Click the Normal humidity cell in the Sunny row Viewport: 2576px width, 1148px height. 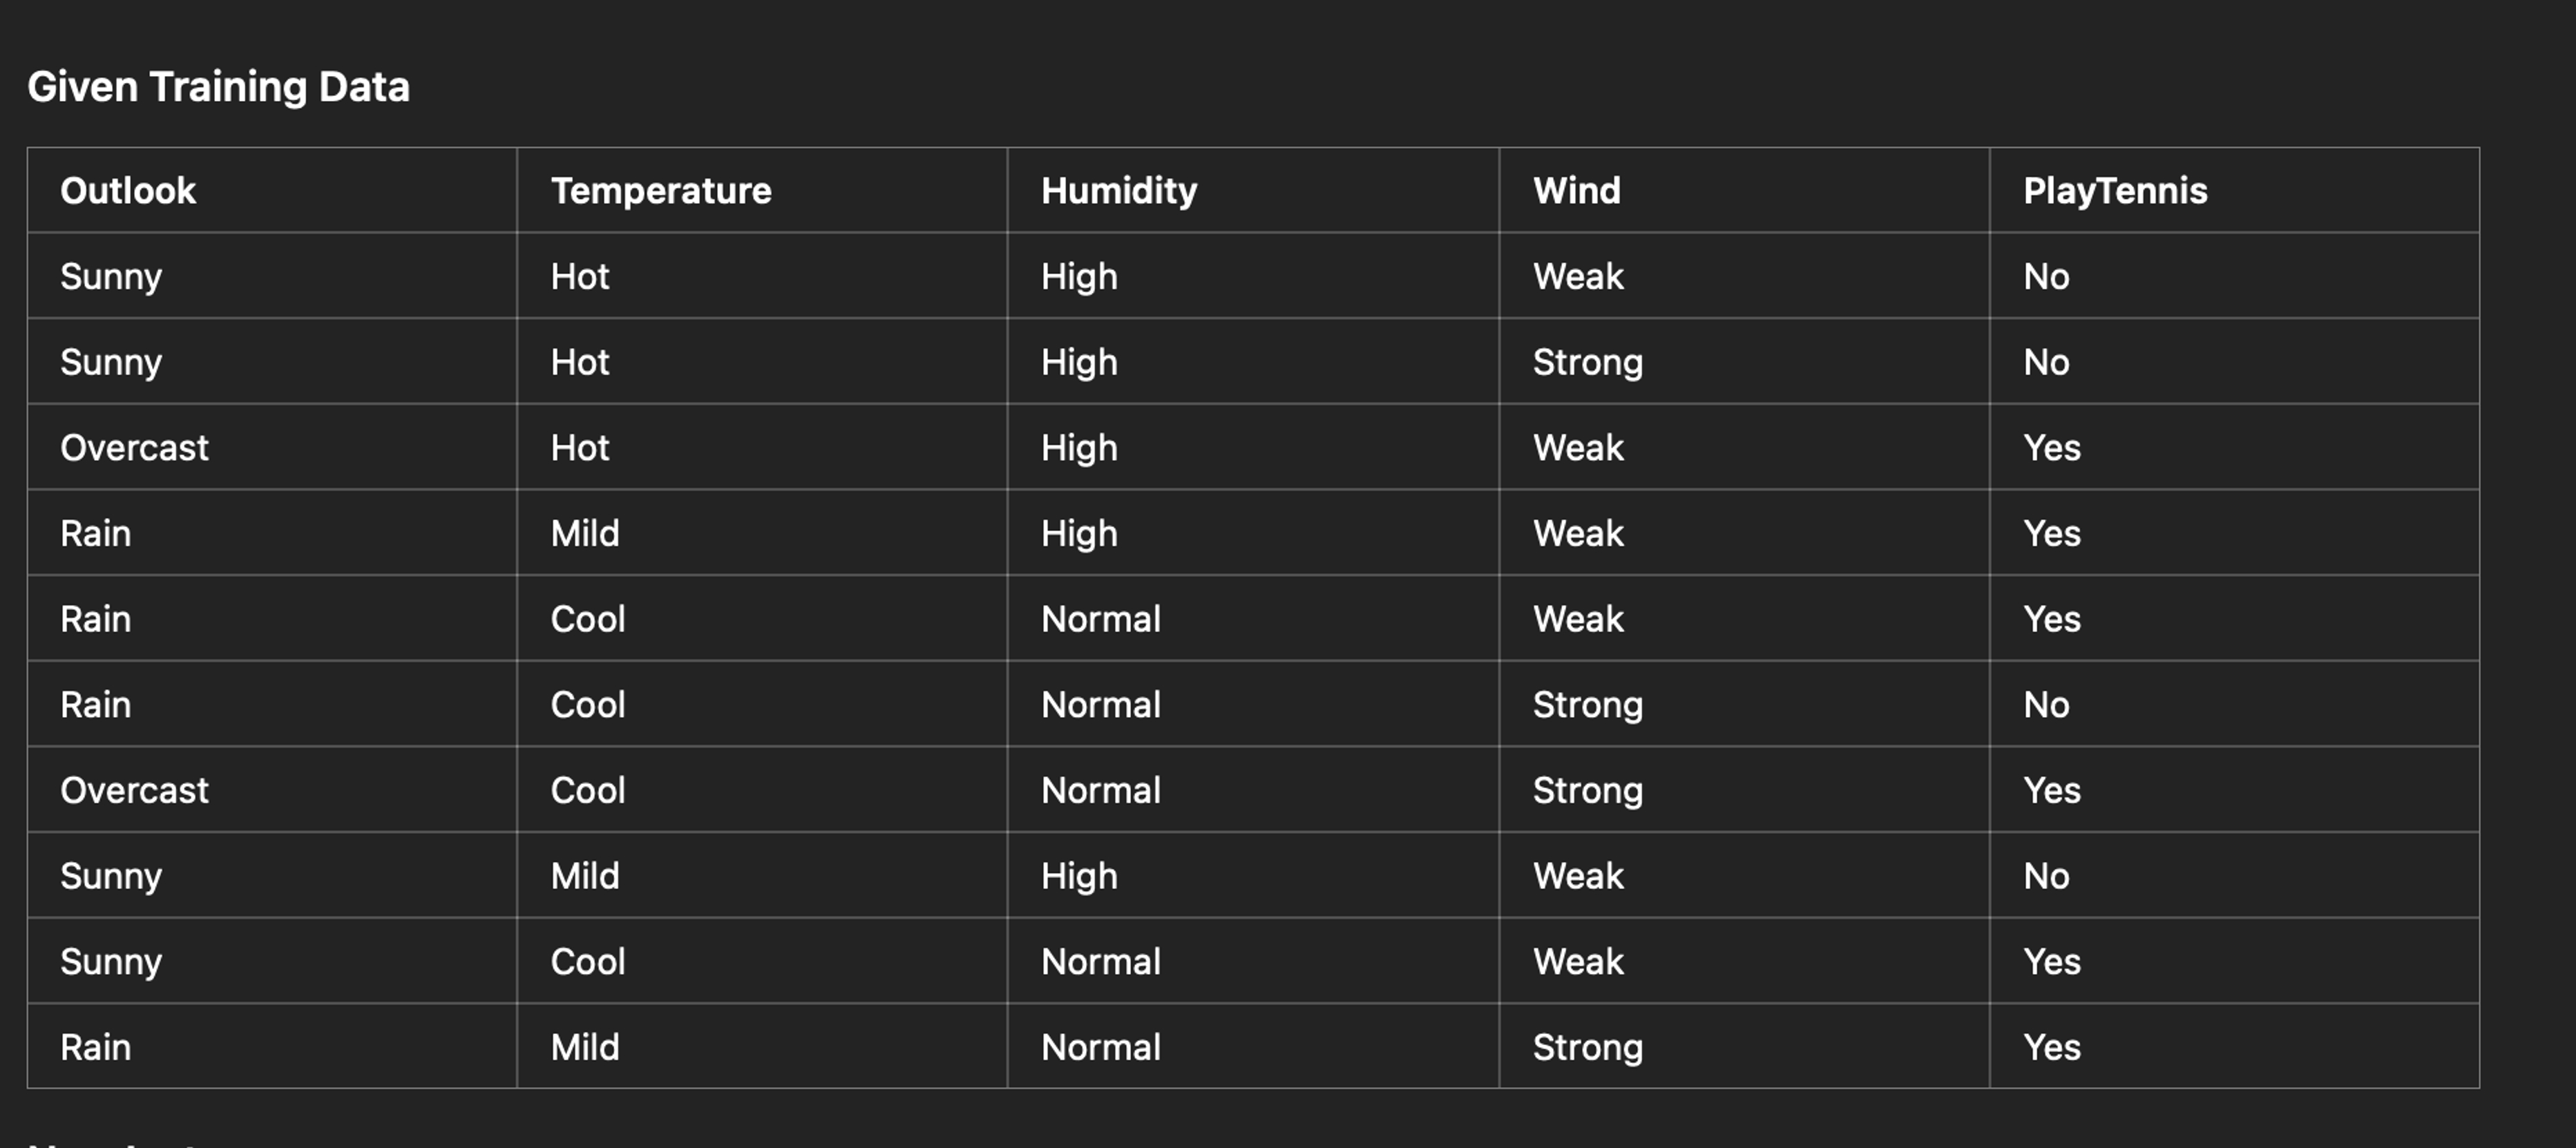coord(1101,962)
